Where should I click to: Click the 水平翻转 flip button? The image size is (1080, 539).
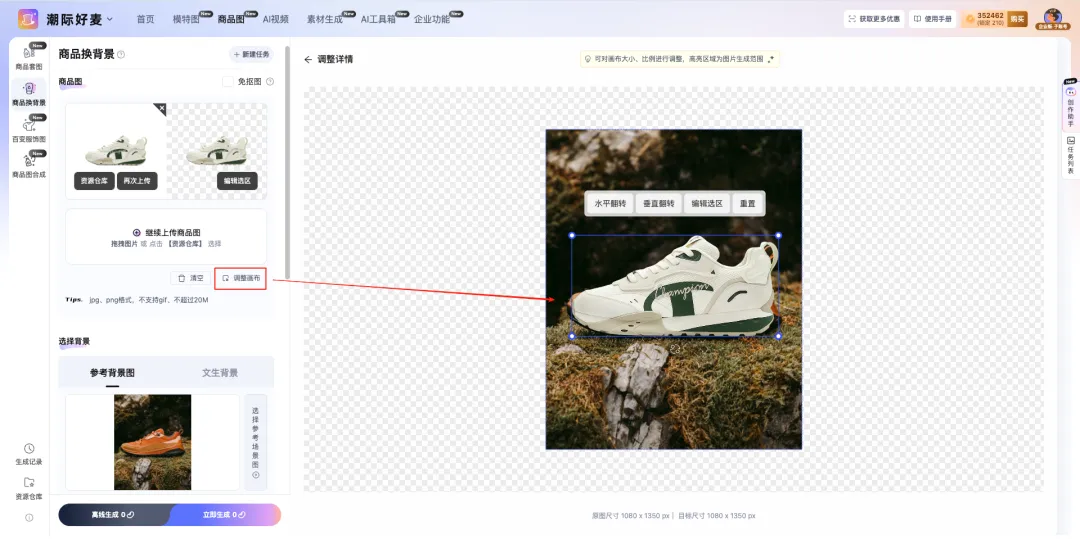[x=610, y=204]
